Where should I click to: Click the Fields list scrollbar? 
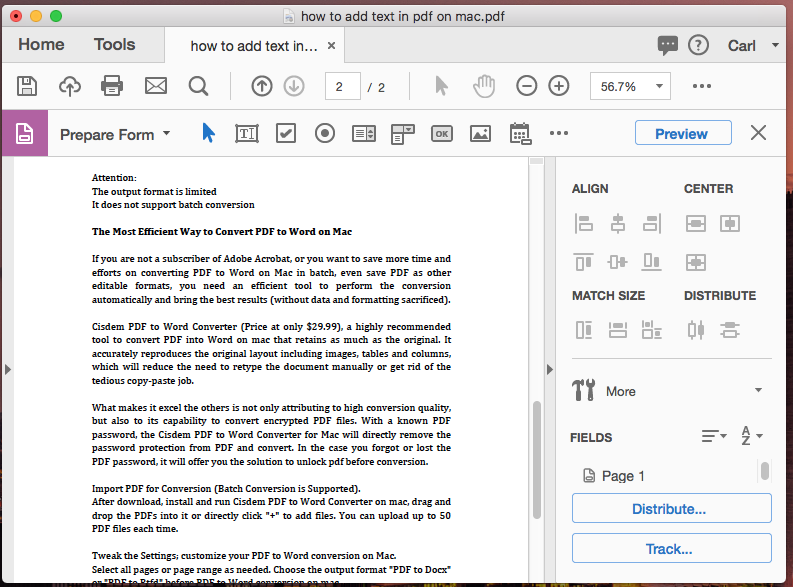pyautogui.click(x=765, y=471)
